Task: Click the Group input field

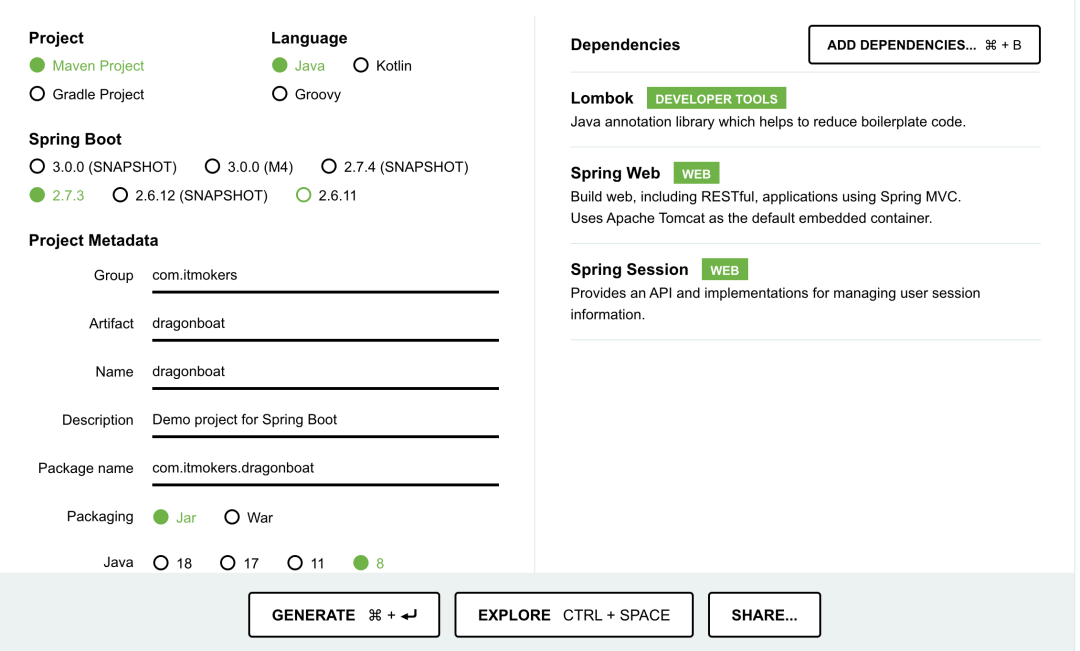Action: pyautogui.click(x=325, y=276)
